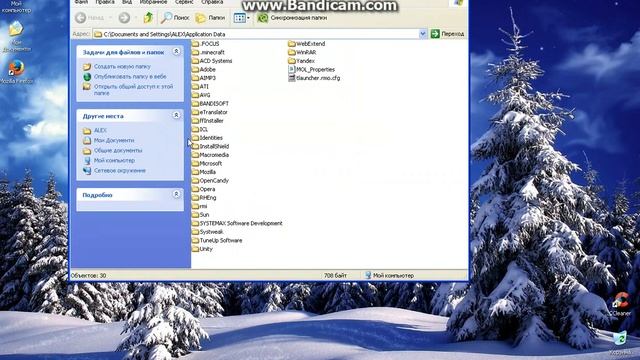640x360 pixels.
Task: Open the Сервис menu
Action: pyautogui.click(x=184, y=2)
